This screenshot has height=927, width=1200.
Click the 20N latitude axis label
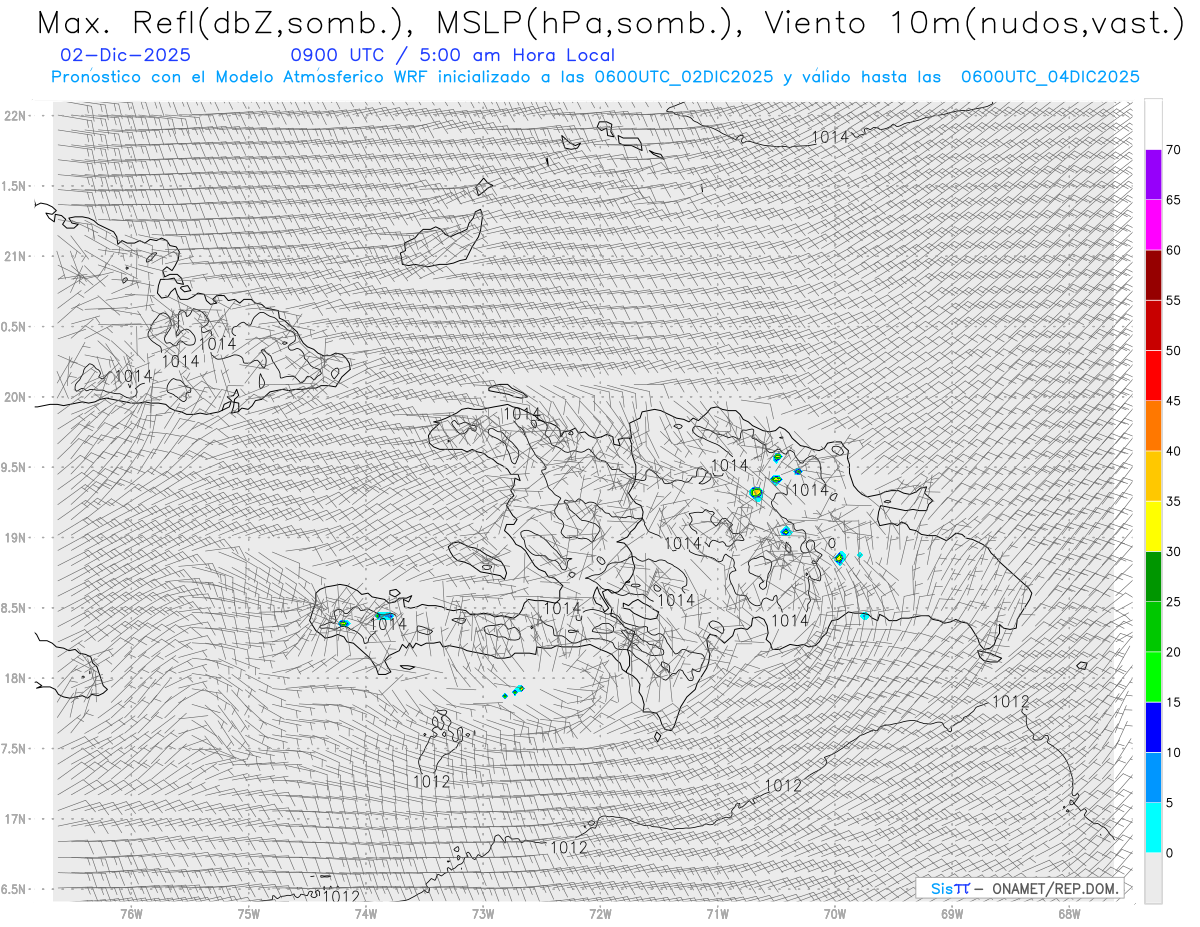coord(16,397)
